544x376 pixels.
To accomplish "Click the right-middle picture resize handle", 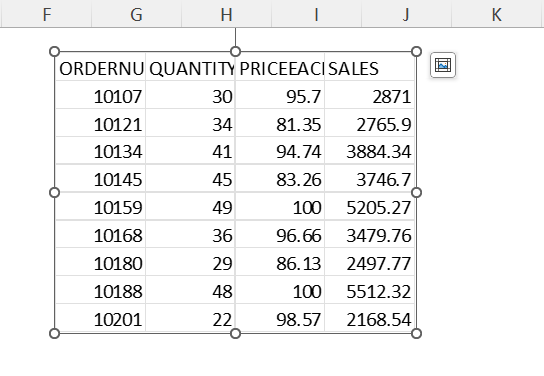I will pos(416,193).
